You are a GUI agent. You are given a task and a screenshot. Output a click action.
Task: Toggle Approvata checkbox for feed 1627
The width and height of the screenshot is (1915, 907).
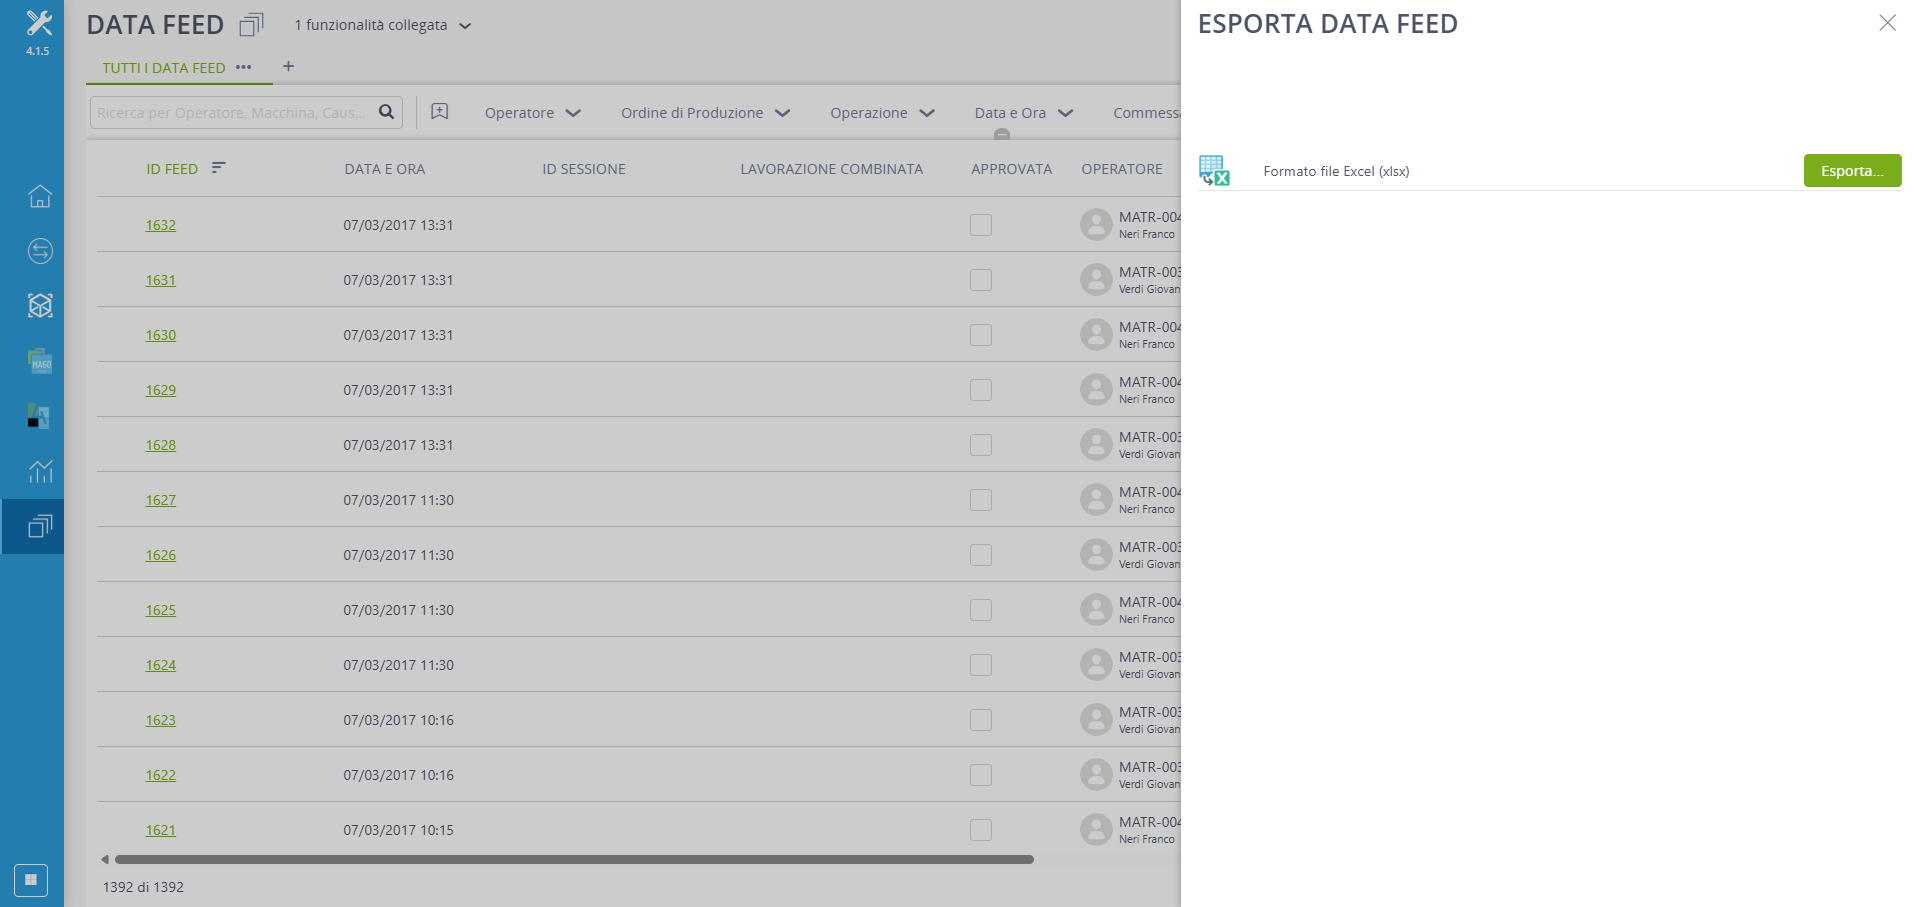981,500
